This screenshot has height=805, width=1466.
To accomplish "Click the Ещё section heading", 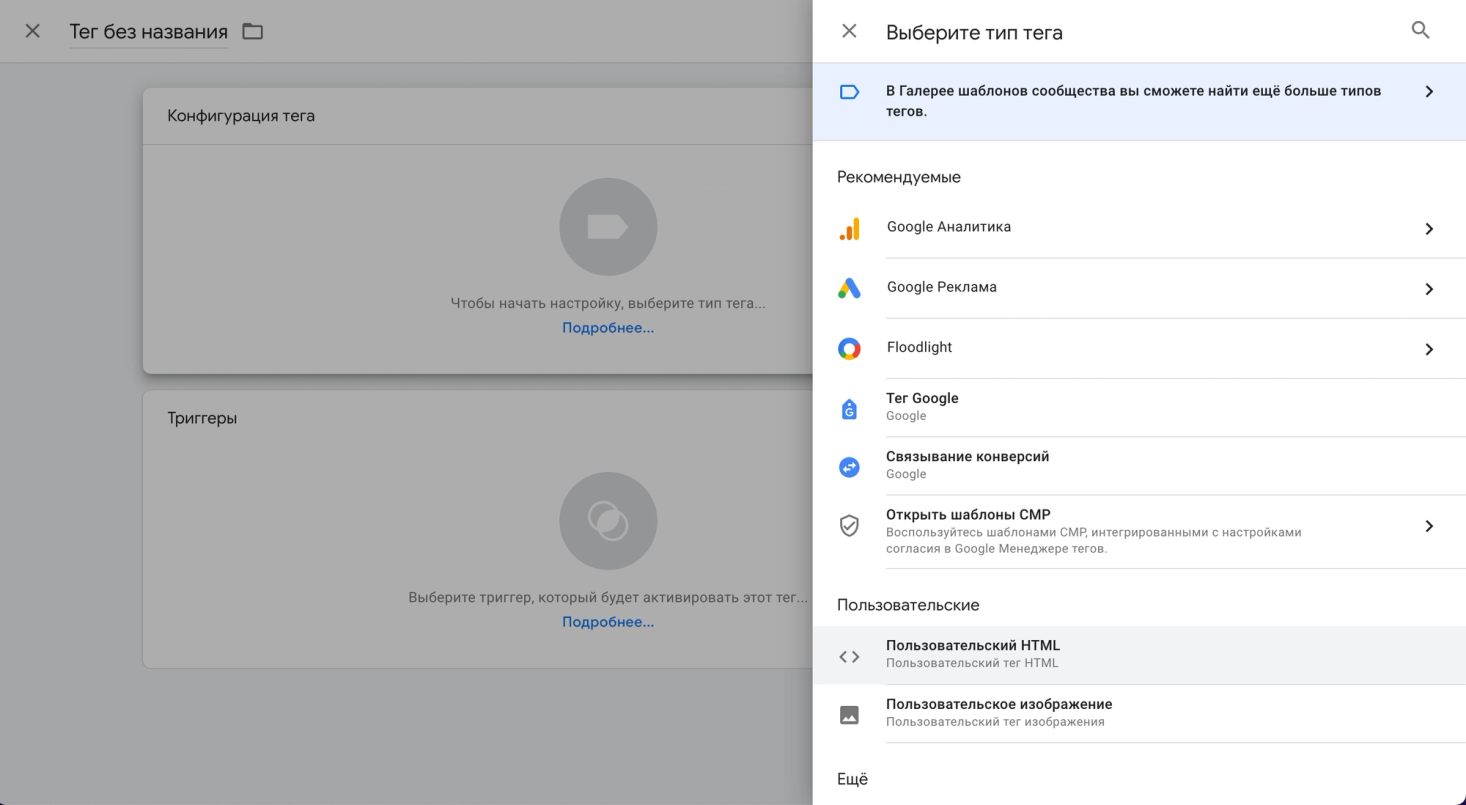I will (x=852, y=779).
